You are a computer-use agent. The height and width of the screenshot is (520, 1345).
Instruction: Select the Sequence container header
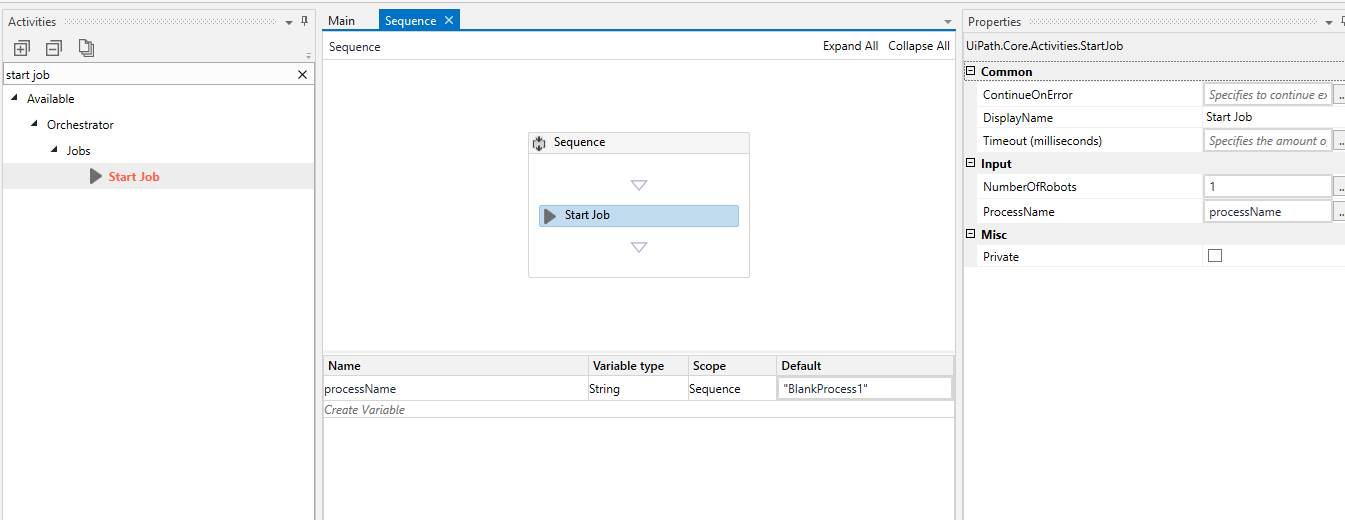pyautogui.click(x=639, y=143)
